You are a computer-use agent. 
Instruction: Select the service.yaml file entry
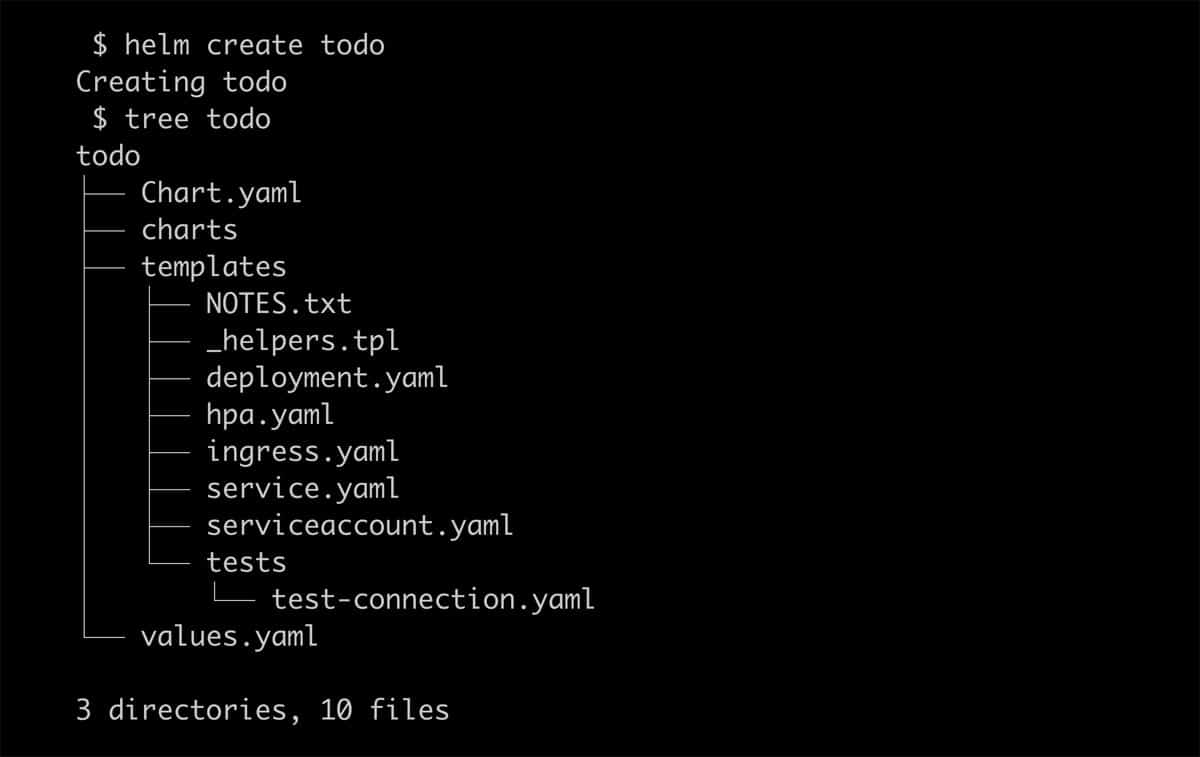(303, 488)
